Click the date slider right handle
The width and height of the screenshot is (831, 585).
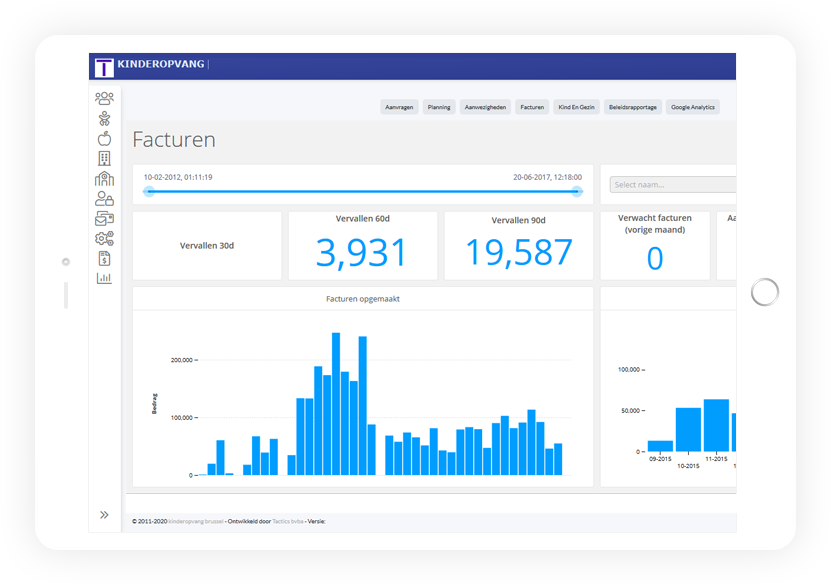[x=577, y=191]
